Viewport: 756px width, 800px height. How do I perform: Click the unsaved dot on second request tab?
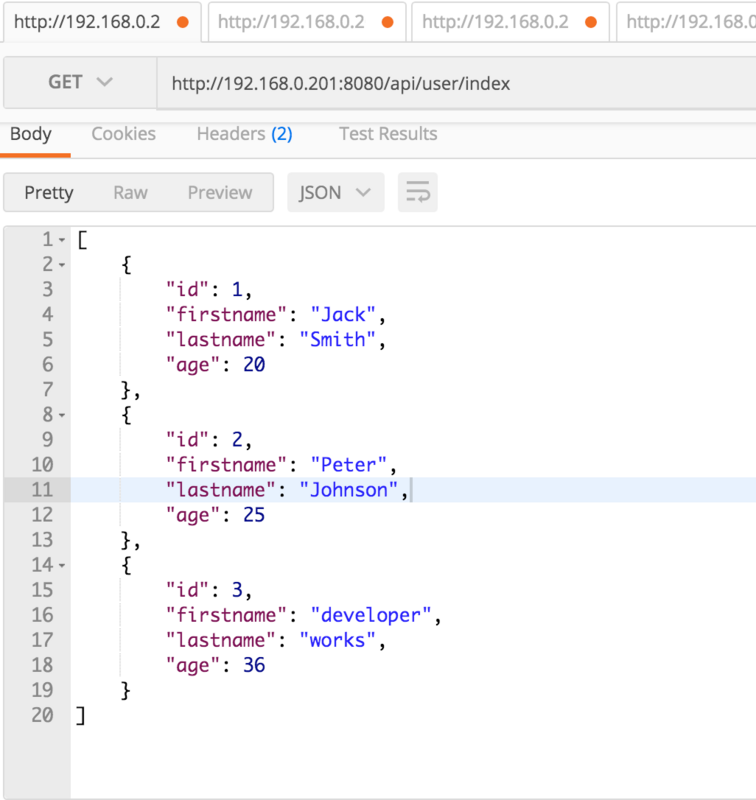tap(388, 22)
